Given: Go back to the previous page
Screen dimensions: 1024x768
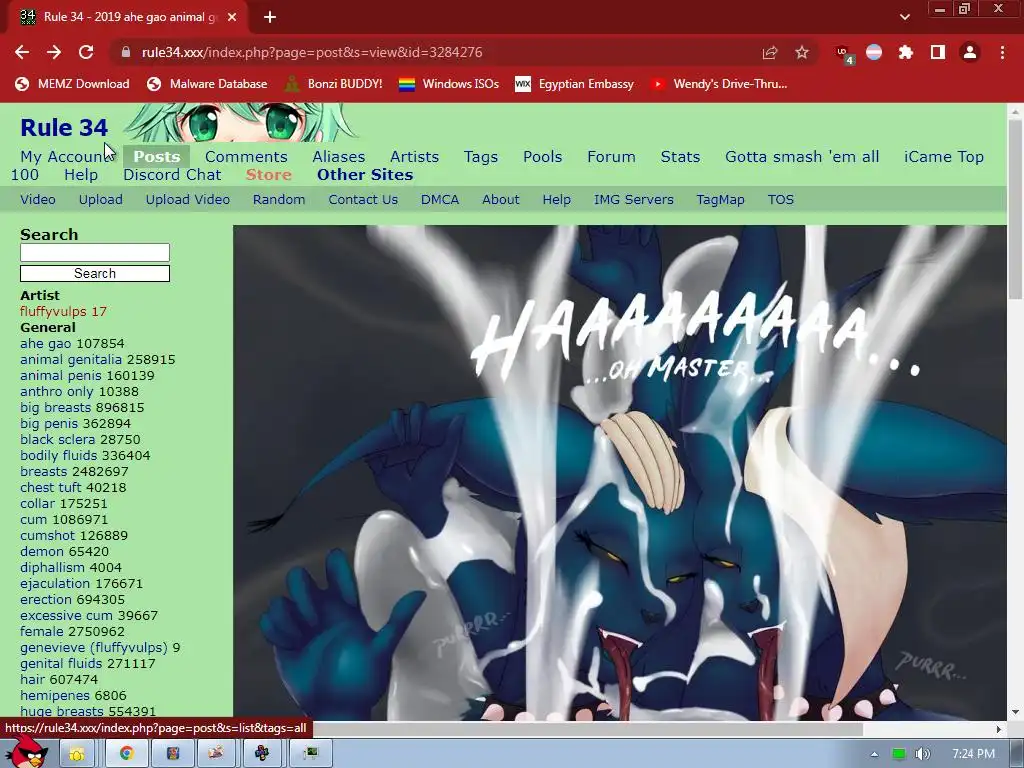Looking at the screenshot, I should click(22, 52).
